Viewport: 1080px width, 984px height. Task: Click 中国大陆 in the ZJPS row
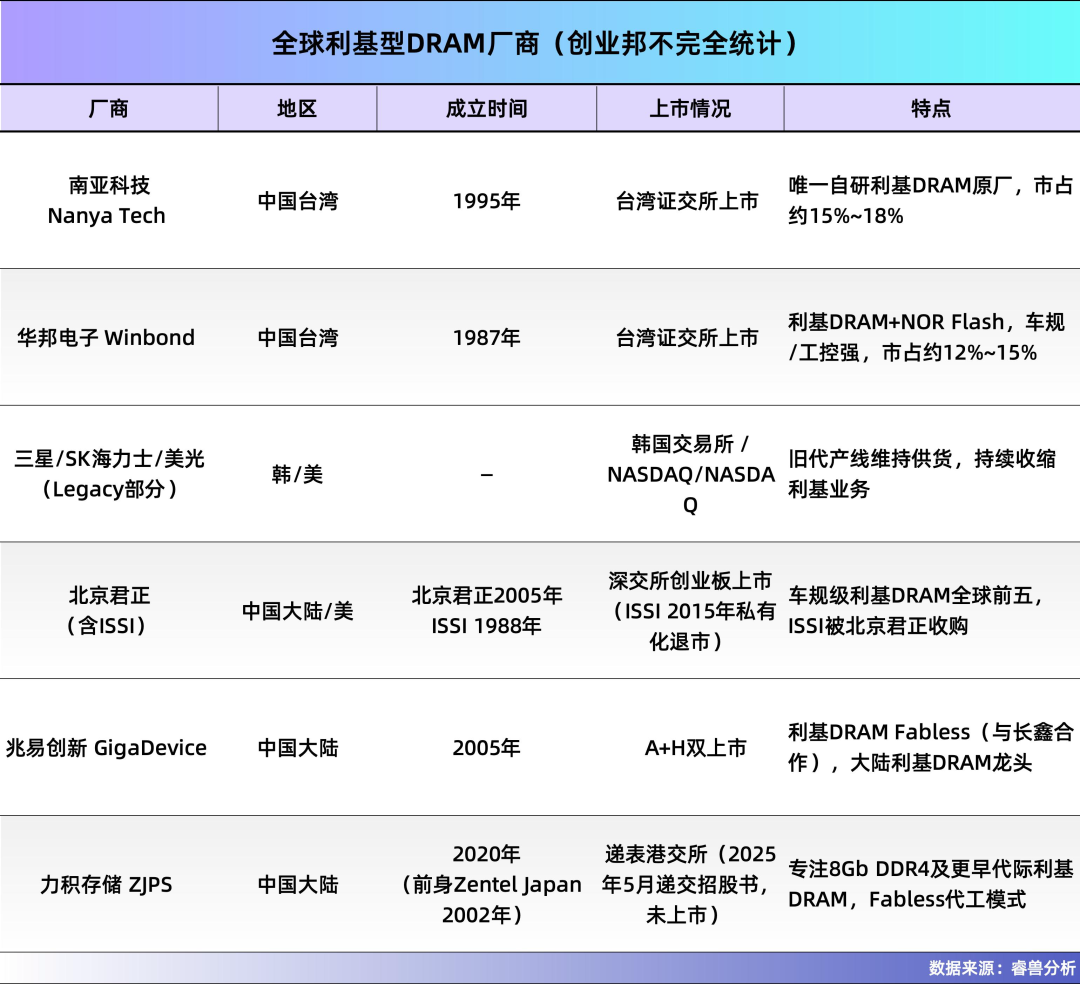point(298,884)
